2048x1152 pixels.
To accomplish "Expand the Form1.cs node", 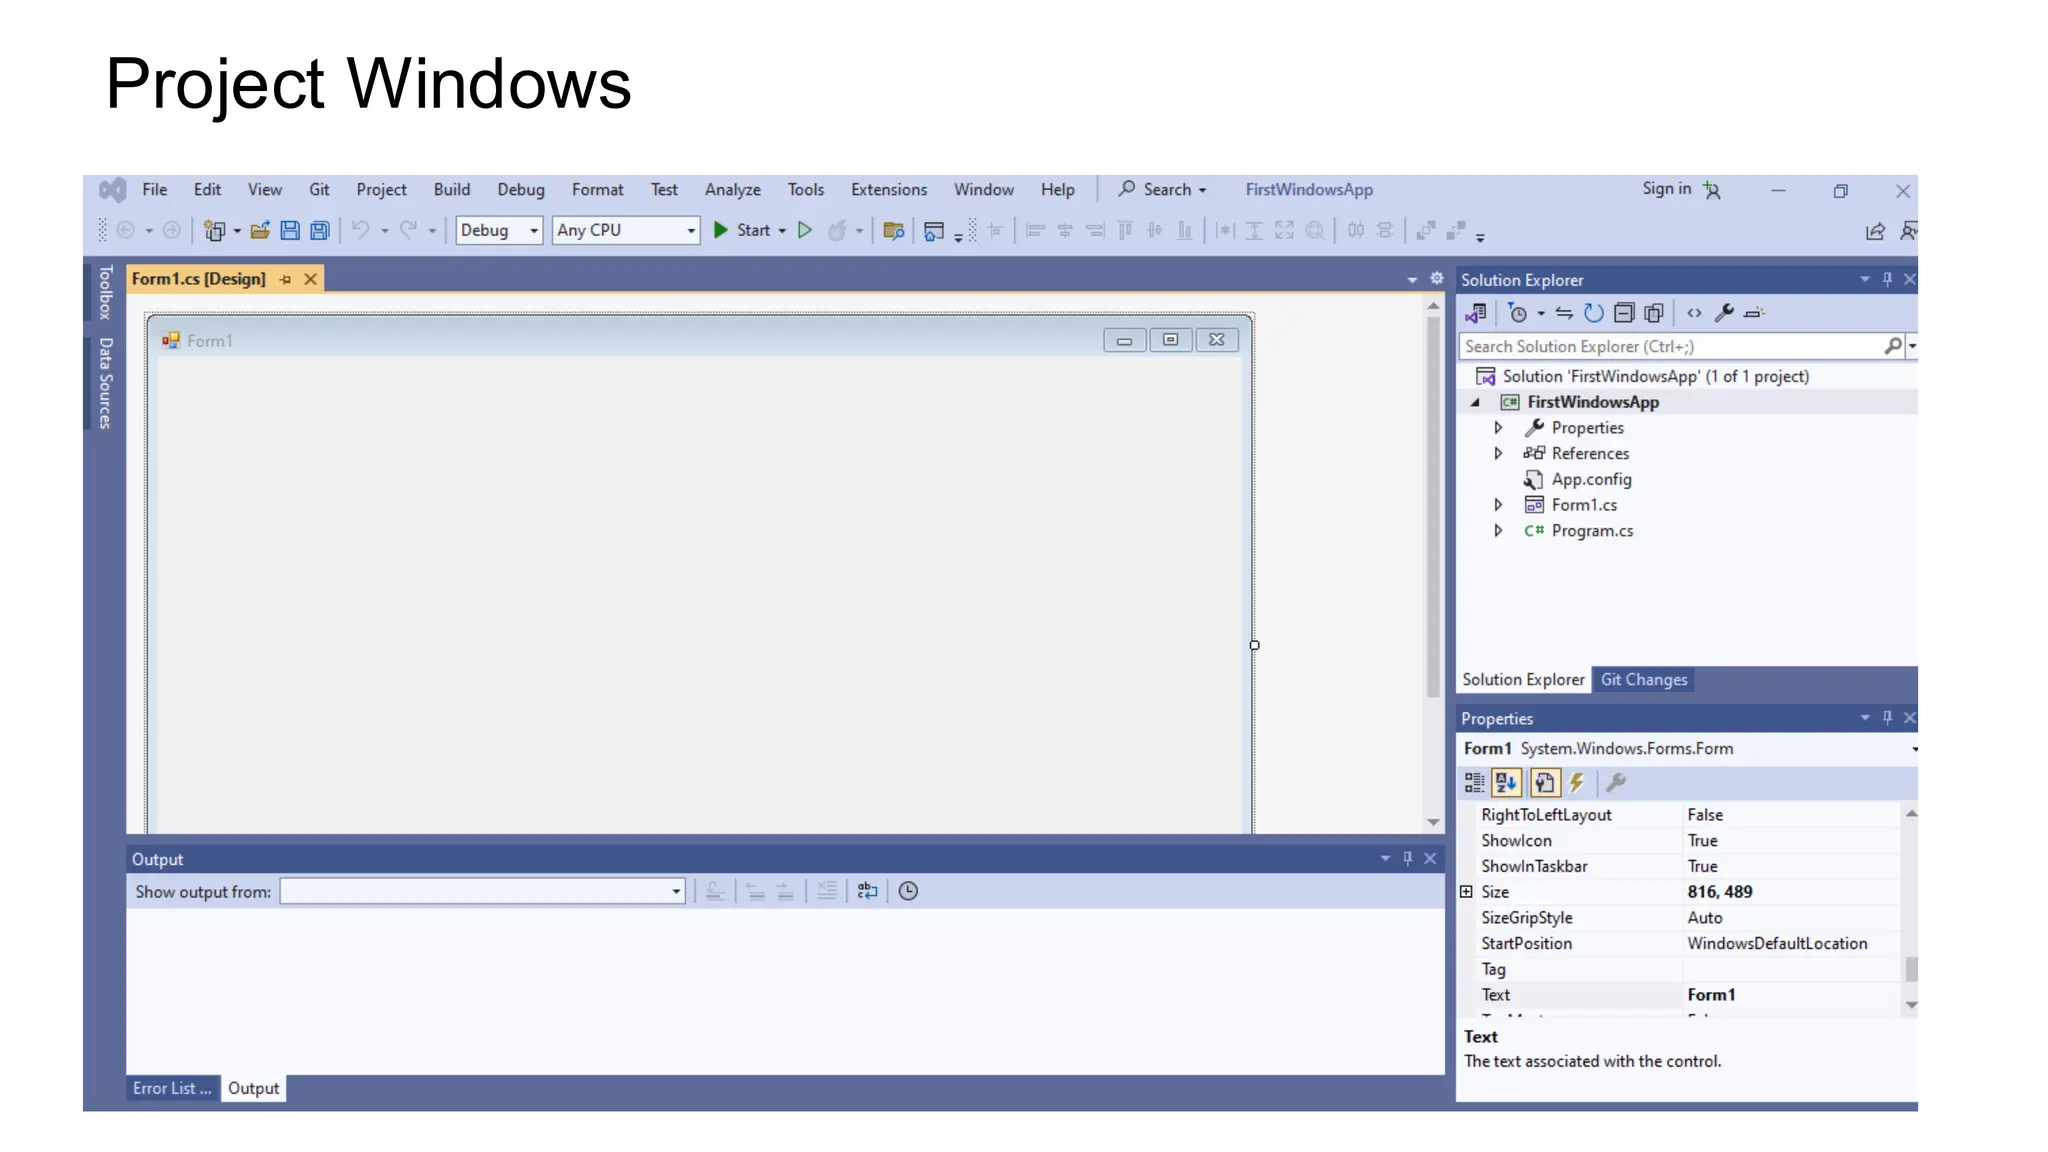I will point(1498,505).
